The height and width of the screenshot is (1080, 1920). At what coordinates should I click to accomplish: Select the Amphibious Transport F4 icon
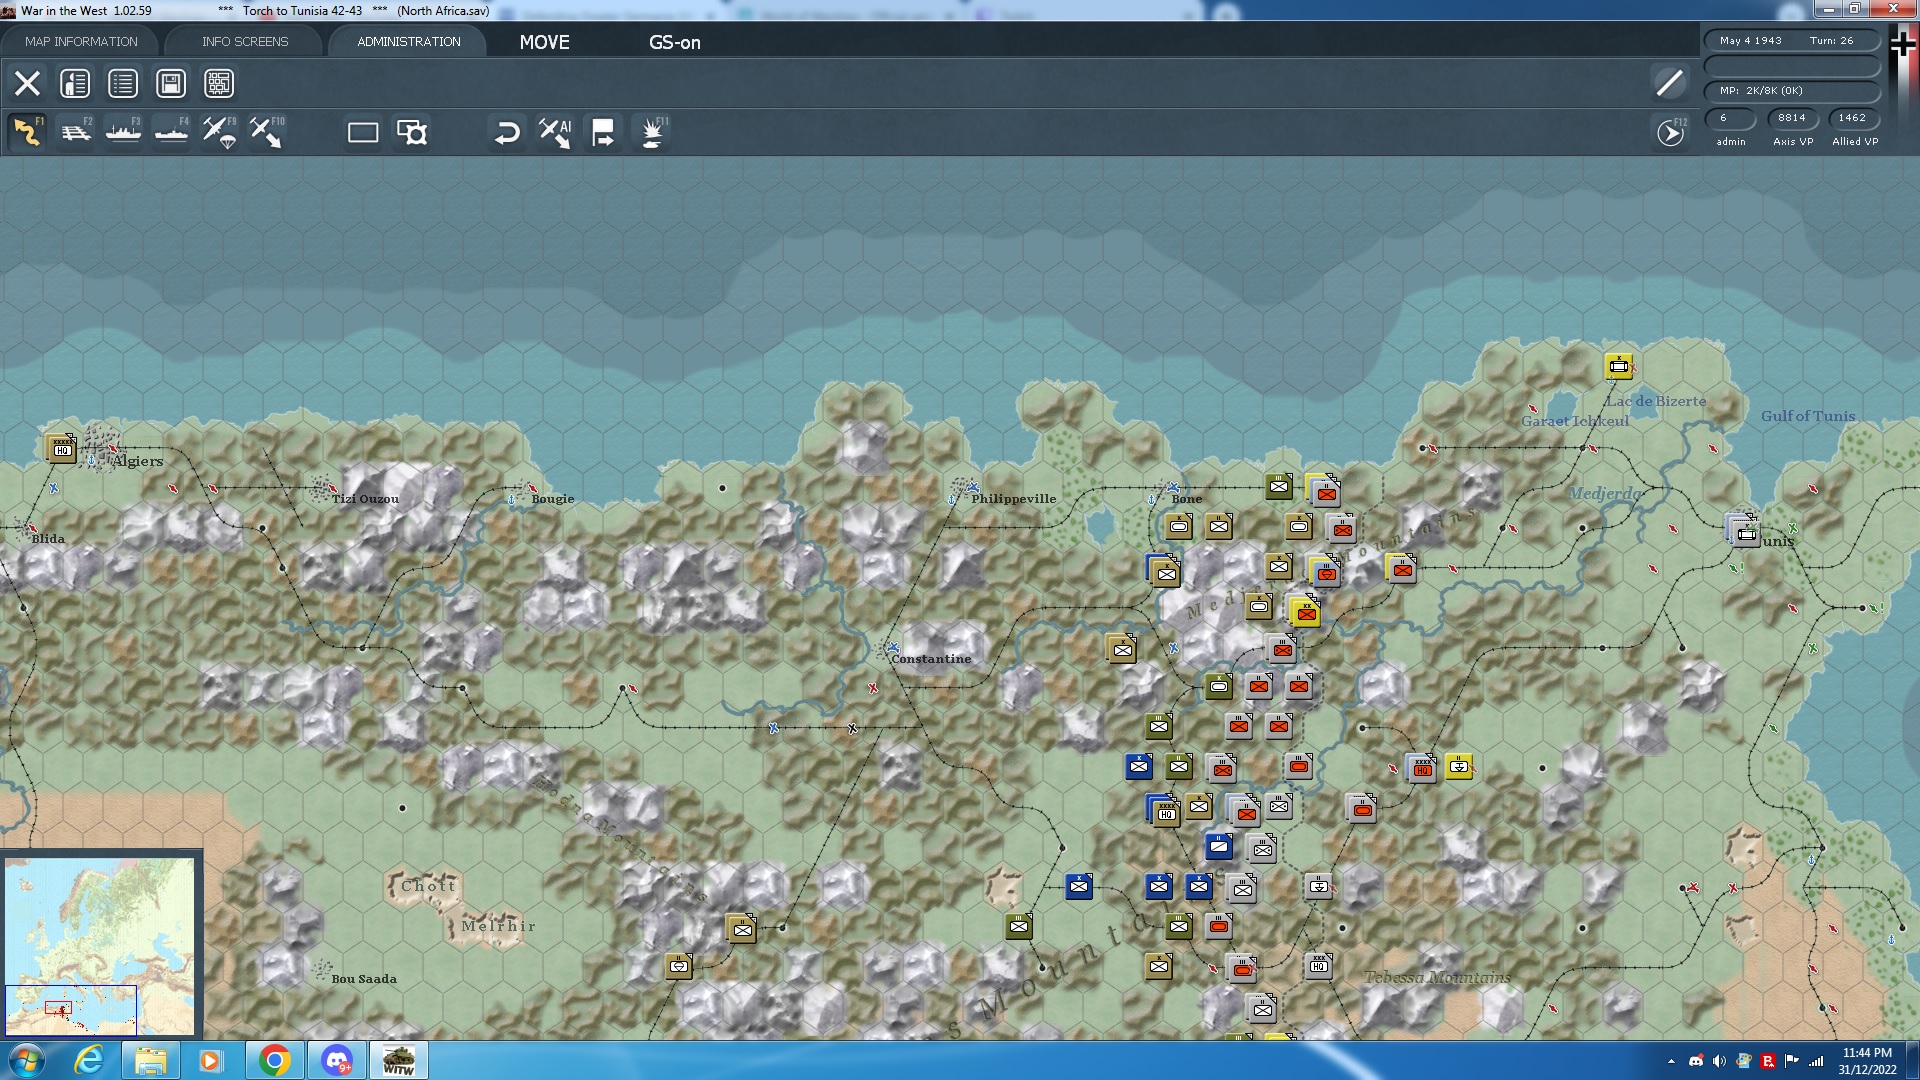tap(171, 132)
